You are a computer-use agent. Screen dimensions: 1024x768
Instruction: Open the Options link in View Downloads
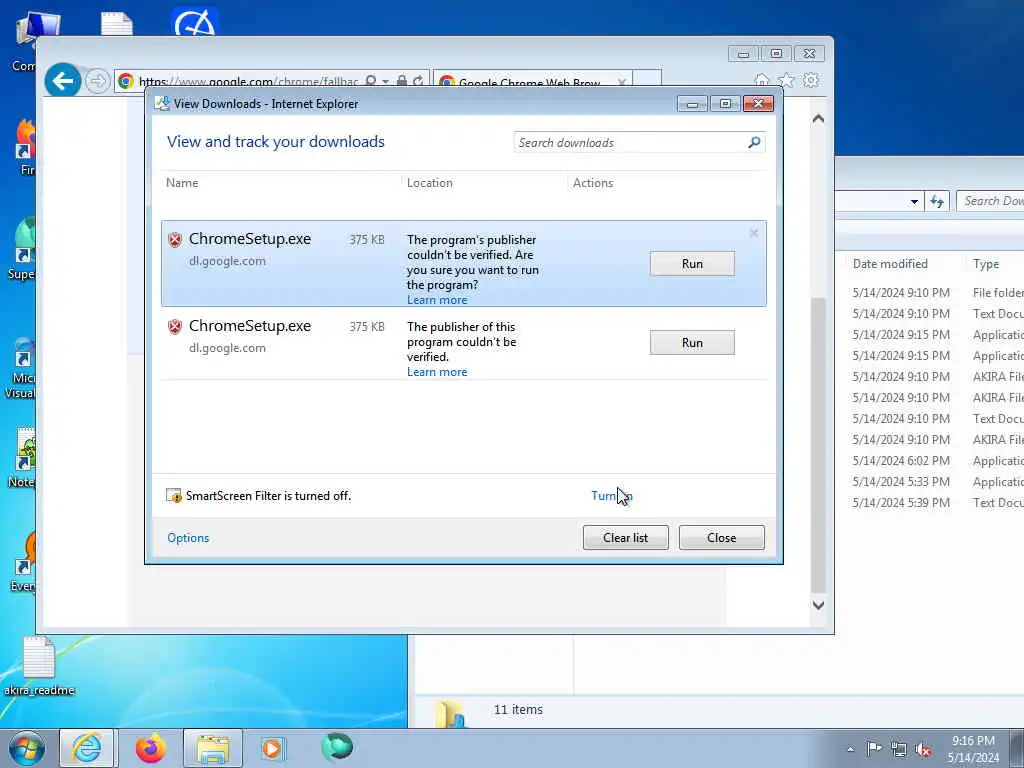[x=188, y=537]
